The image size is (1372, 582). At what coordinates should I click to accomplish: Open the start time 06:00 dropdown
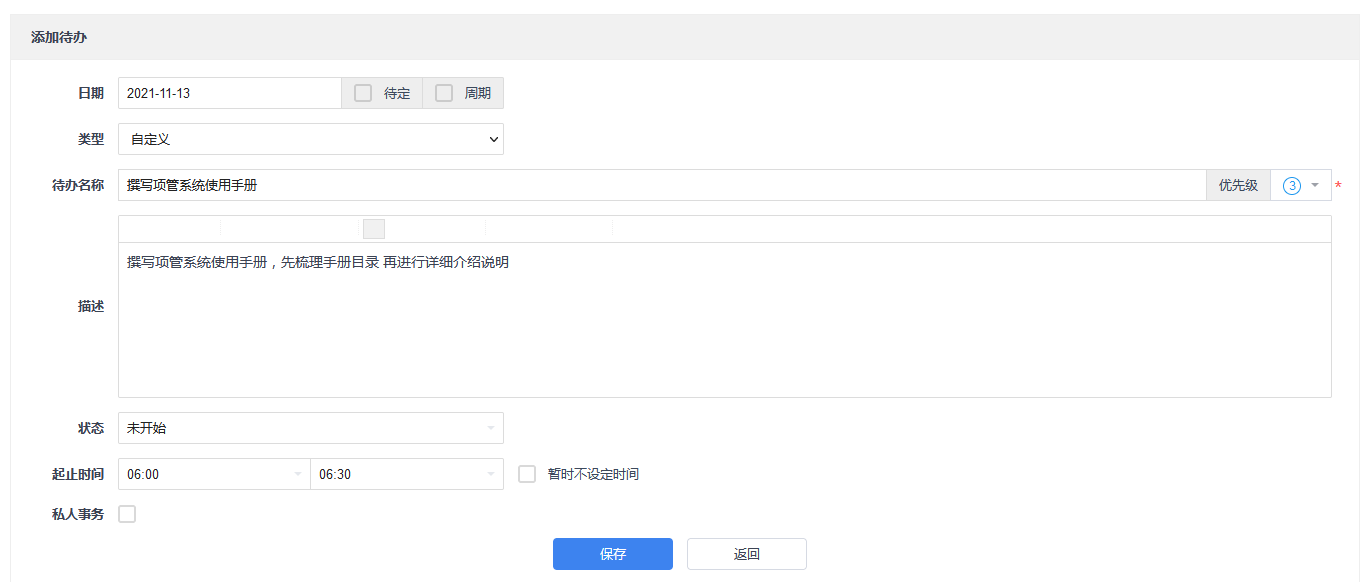coord(214,474)
